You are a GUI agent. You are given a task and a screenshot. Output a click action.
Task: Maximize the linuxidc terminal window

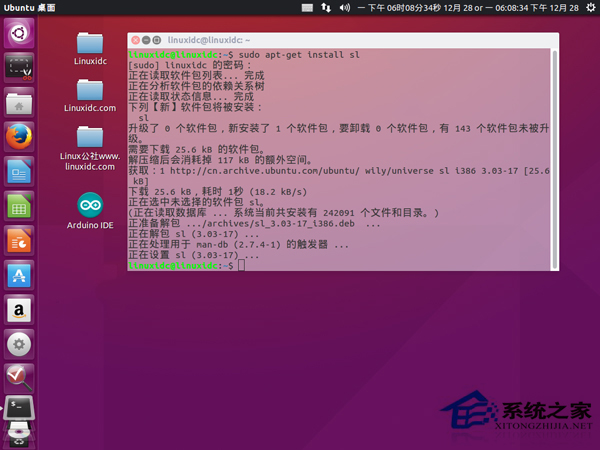pos(157,40)
